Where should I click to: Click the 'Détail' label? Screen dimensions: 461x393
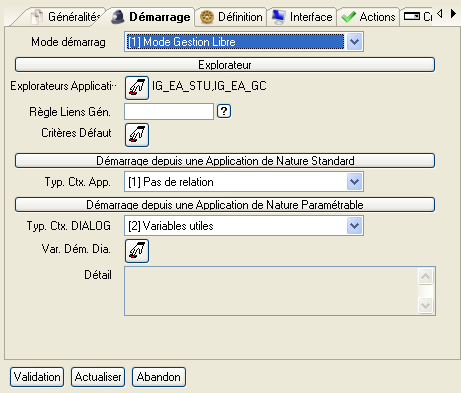coord(98,275)
